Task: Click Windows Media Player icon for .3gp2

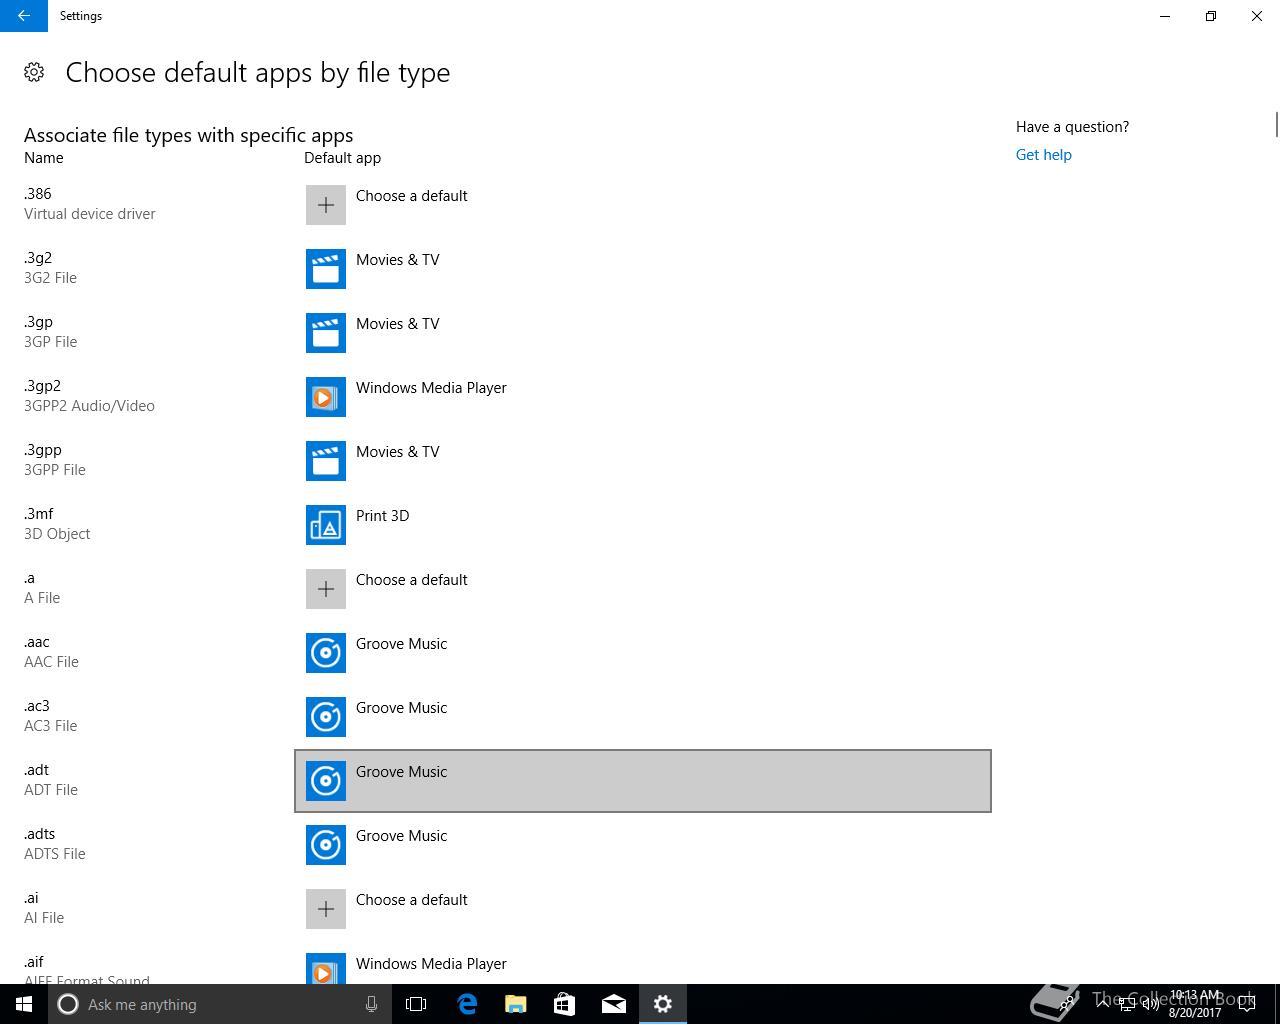Action: point(326,397)
